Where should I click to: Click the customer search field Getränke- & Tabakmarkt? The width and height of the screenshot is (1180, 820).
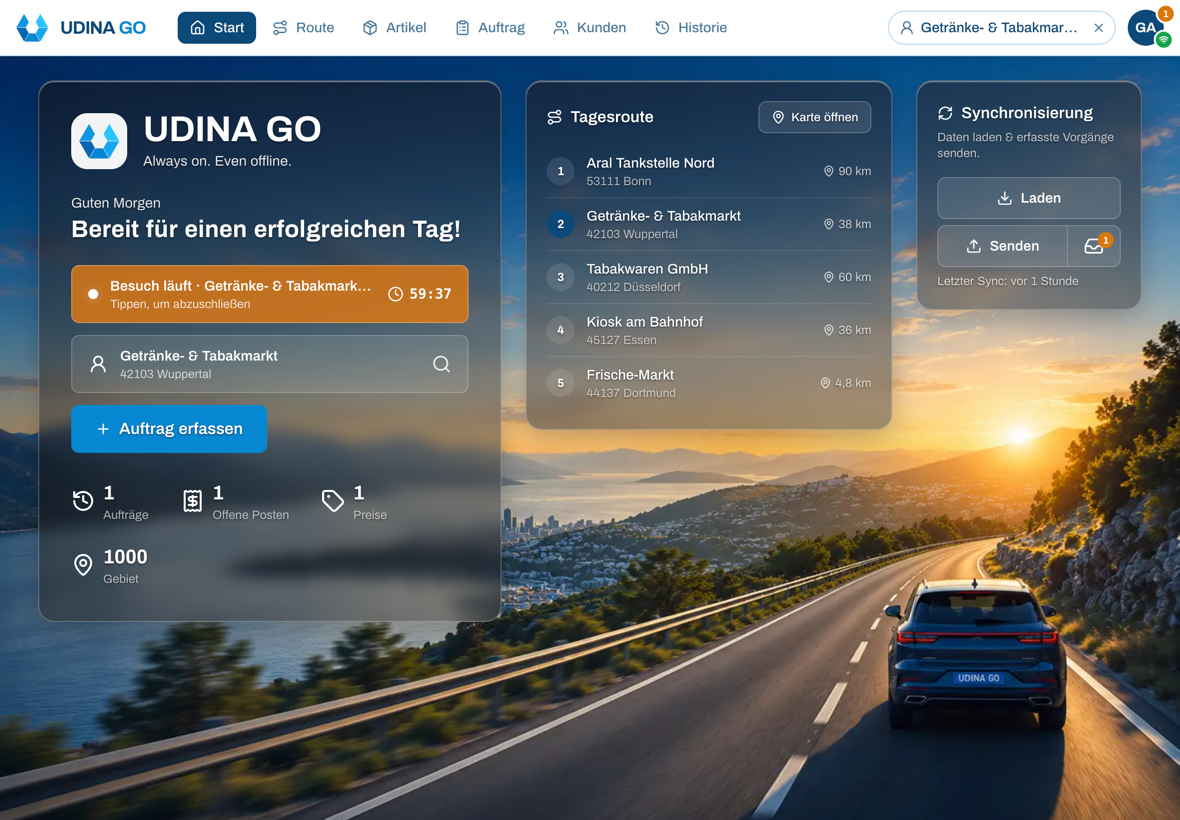tap(269, 364)
